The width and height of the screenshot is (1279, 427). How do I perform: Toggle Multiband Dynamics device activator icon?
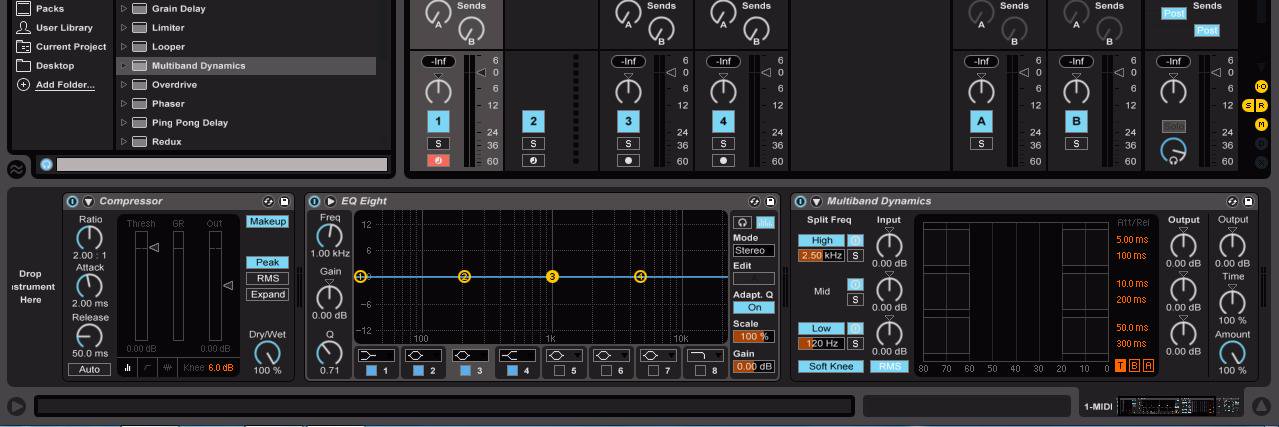801,201
